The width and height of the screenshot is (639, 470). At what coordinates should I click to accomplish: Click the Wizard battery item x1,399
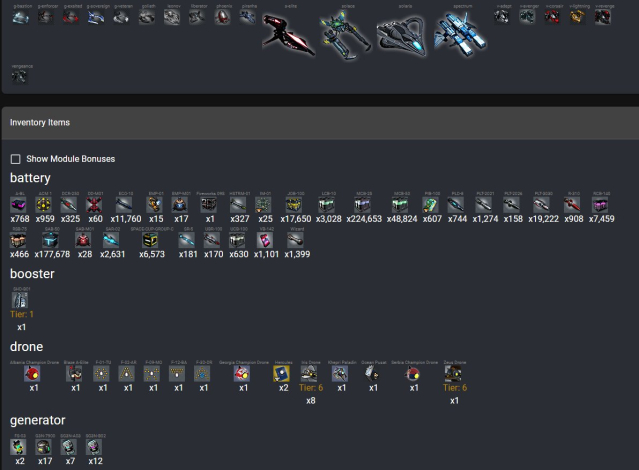coord(297,240)
